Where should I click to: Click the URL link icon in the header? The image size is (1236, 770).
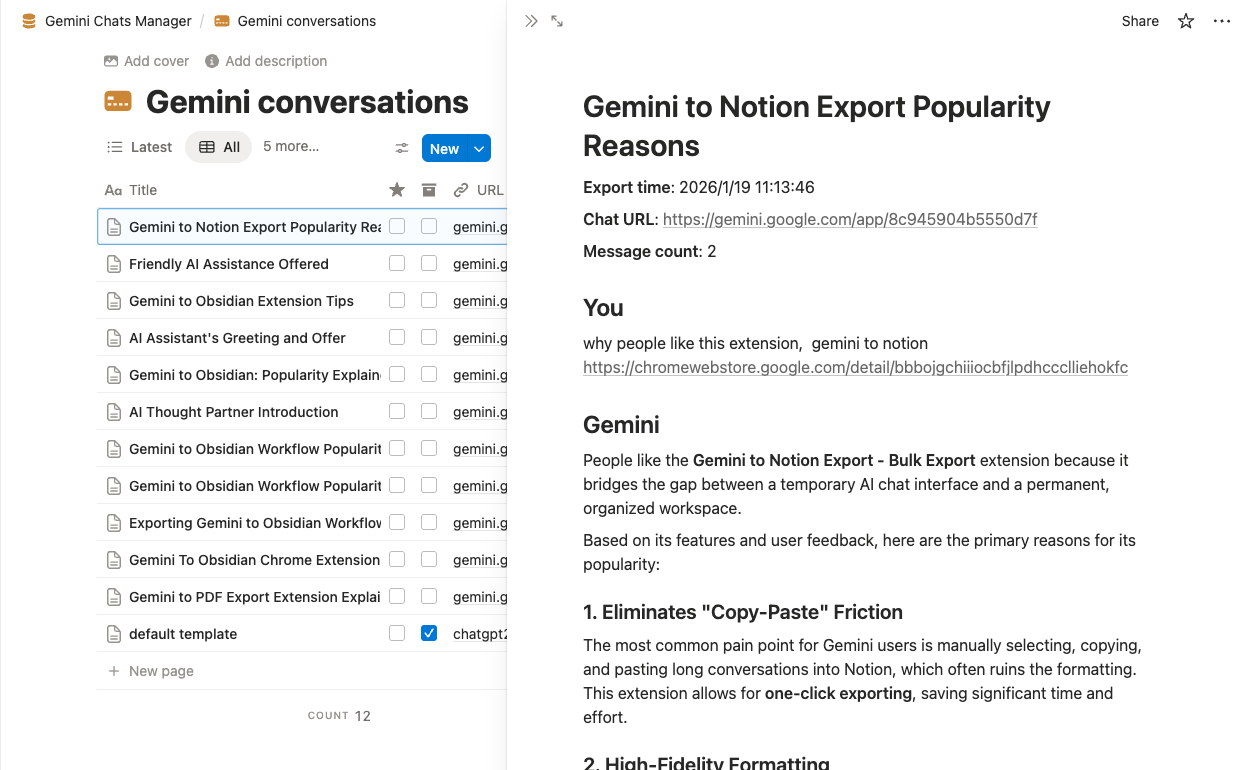pyautogui.click(x=460, y=189)
